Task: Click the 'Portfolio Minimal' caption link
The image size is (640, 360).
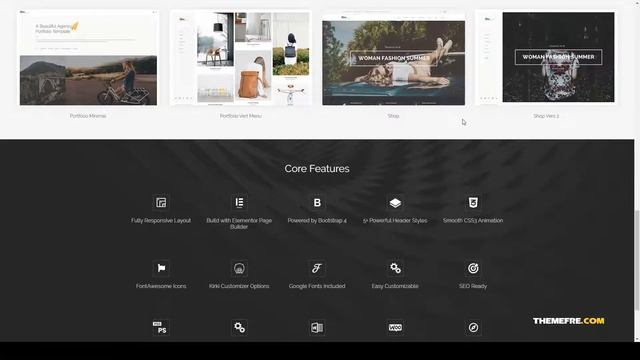Action: (88, 116)
